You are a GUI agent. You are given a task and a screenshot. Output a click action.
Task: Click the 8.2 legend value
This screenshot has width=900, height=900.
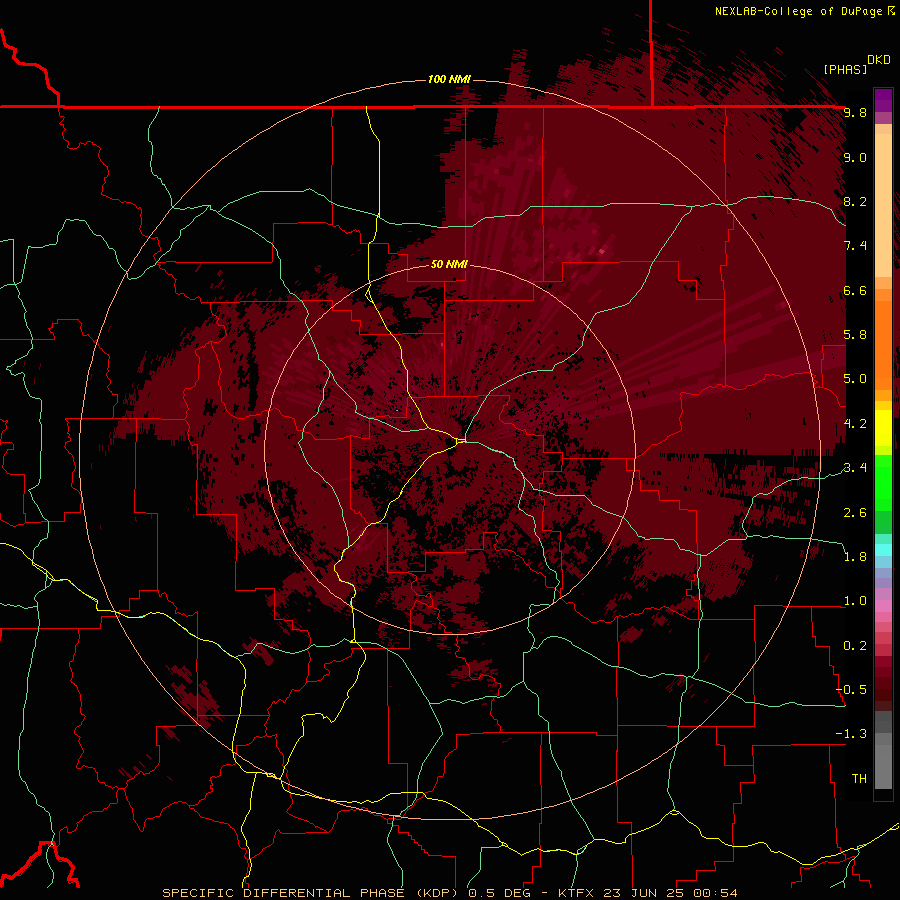click(855, 201)
